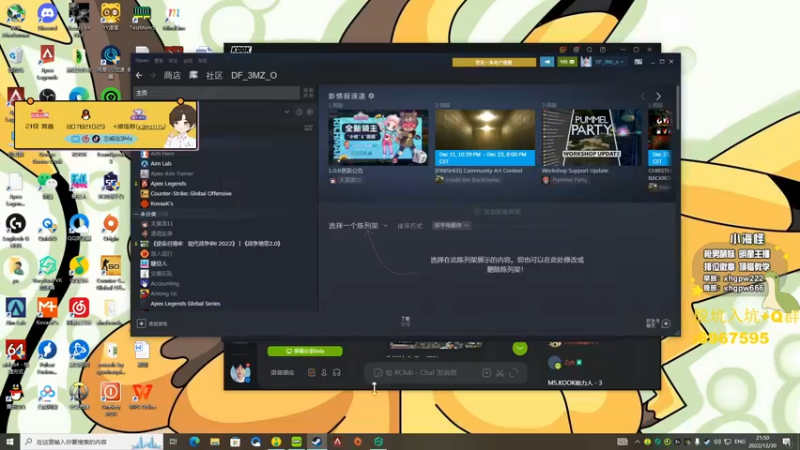The image size is (800, 450).
Task: Open the news settings gear icon
Action: (371, 96)
